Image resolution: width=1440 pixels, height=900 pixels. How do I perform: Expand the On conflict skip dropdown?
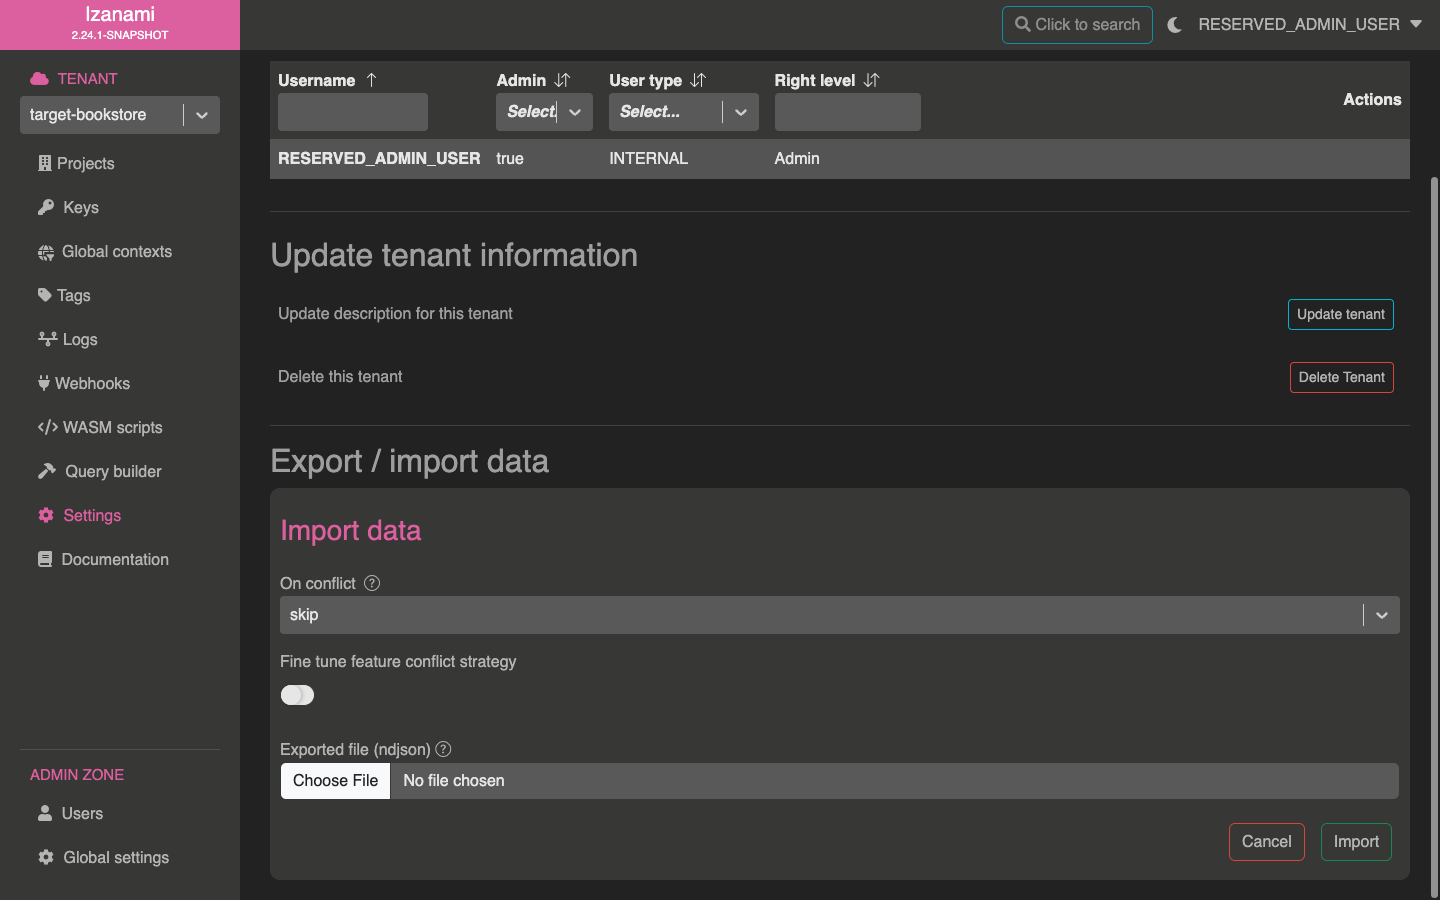[840, 615]
